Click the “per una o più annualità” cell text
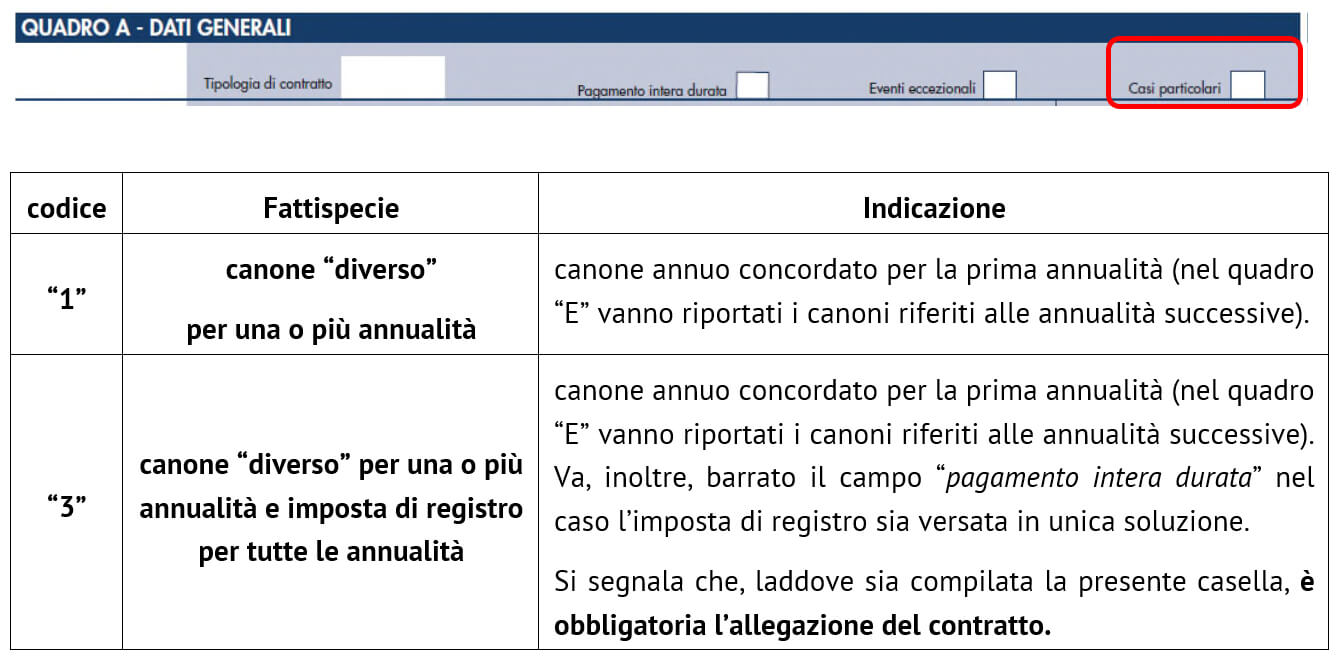The width and height of the screenshot is (1336, 658). (x=331, y=329)
